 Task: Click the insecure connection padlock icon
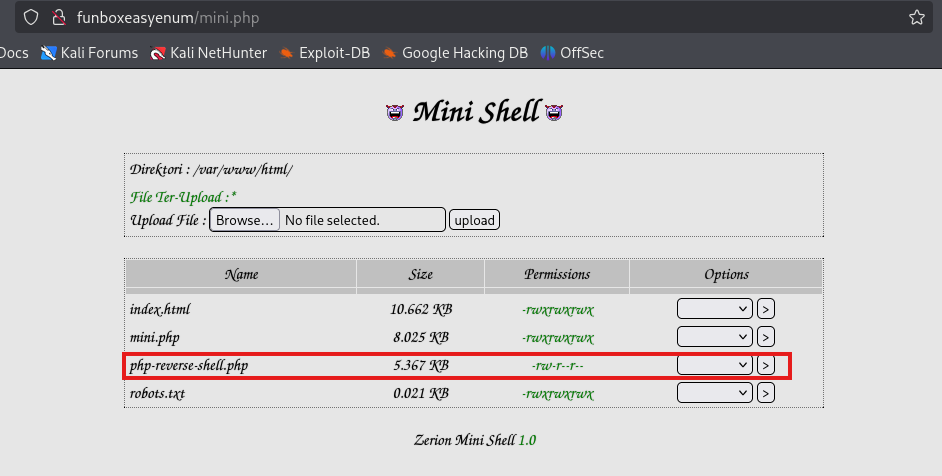[x=59, y=17]
